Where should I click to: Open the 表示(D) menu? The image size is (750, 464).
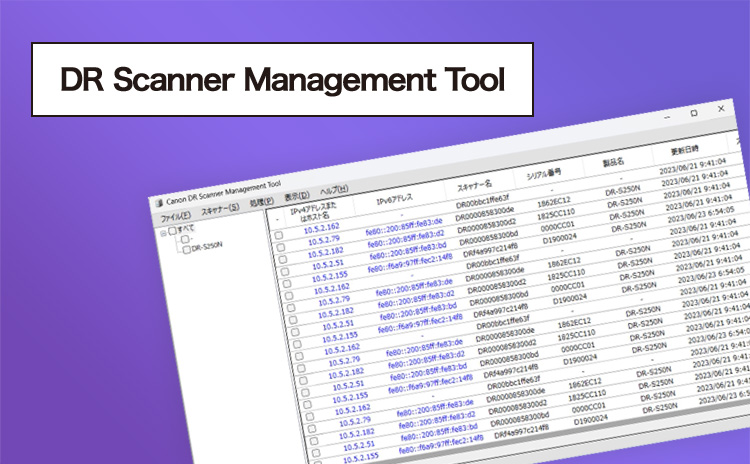pyautogui.click(x=297, y=196)
